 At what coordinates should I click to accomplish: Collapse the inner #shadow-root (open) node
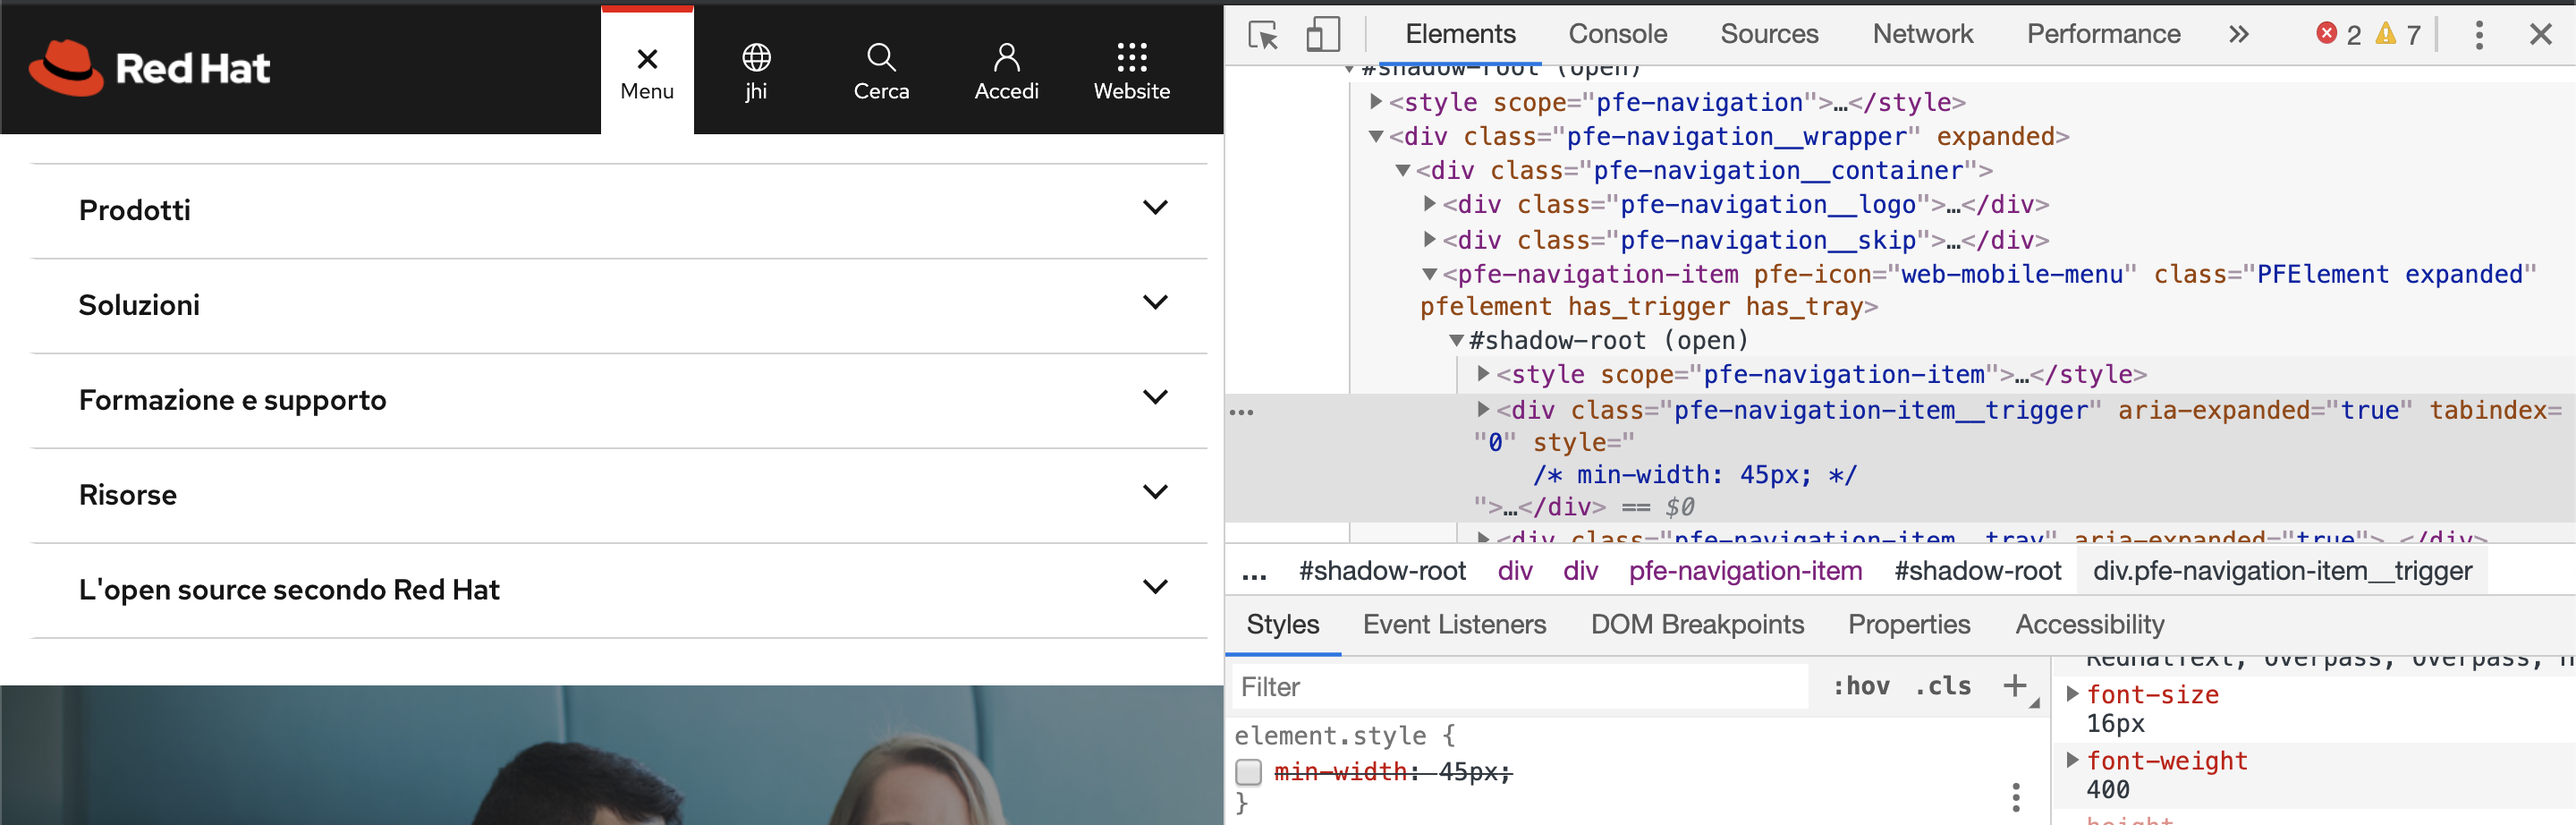[x=1457, y=340]
